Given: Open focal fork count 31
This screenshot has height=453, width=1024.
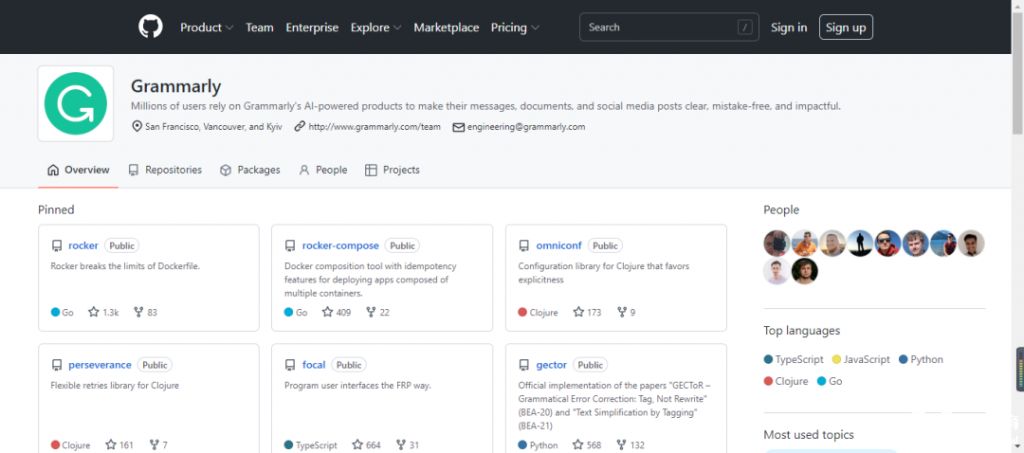Looking at the screenshot, I should (407, 445).
